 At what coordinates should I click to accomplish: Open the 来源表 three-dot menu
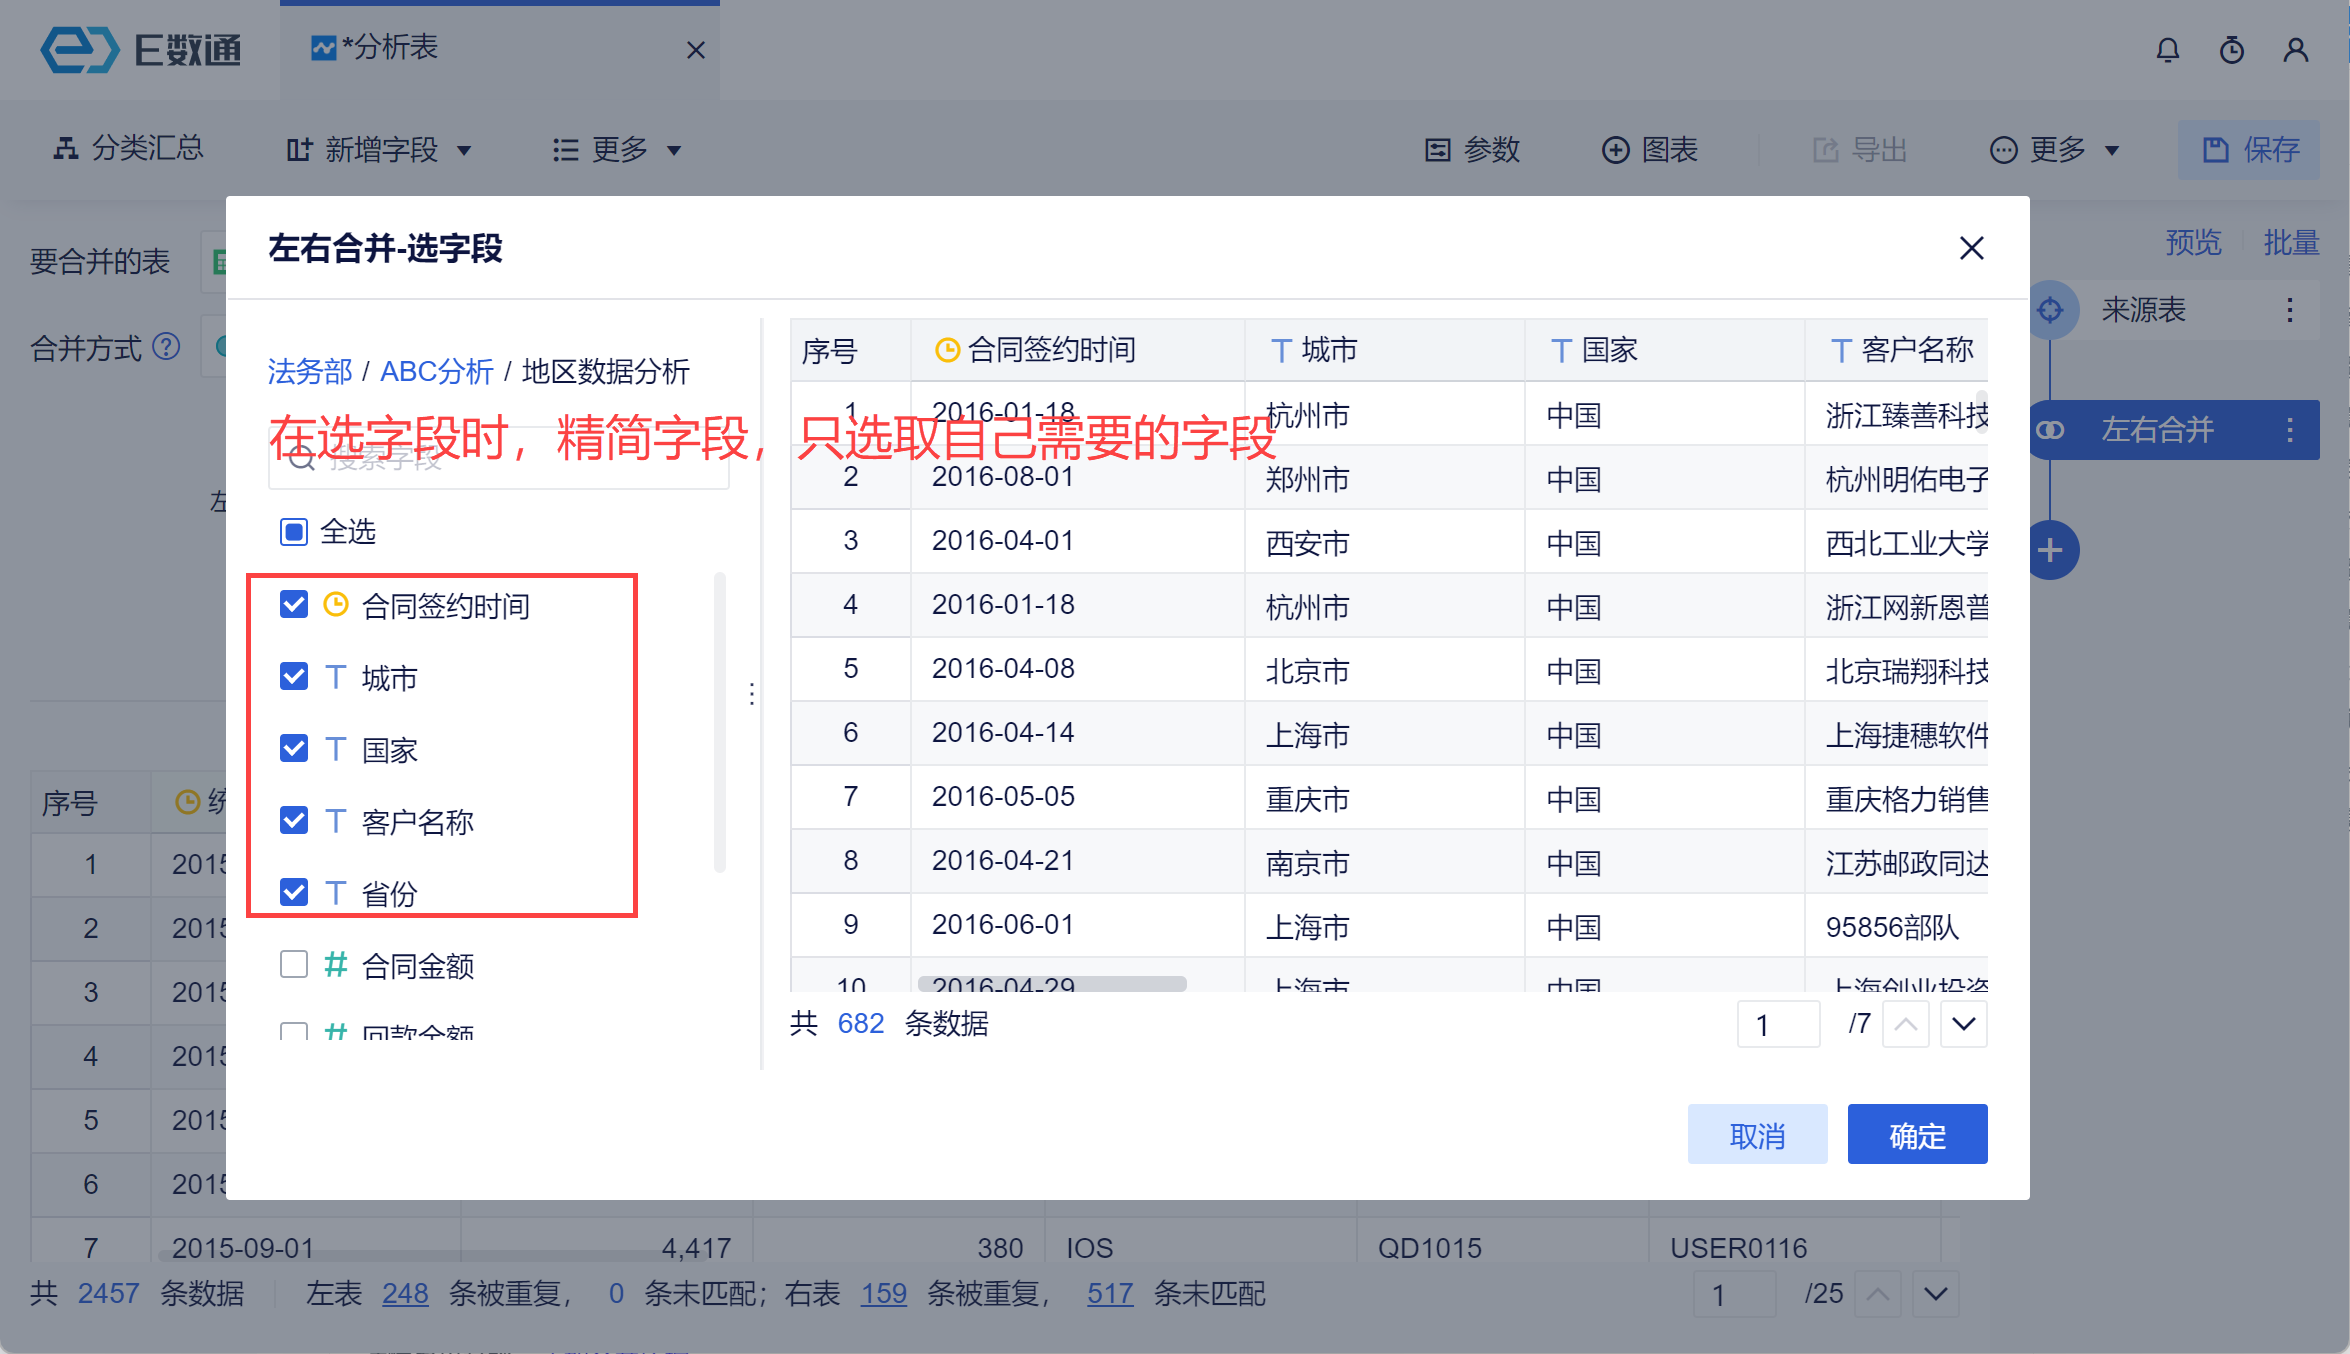point(2289,310)
